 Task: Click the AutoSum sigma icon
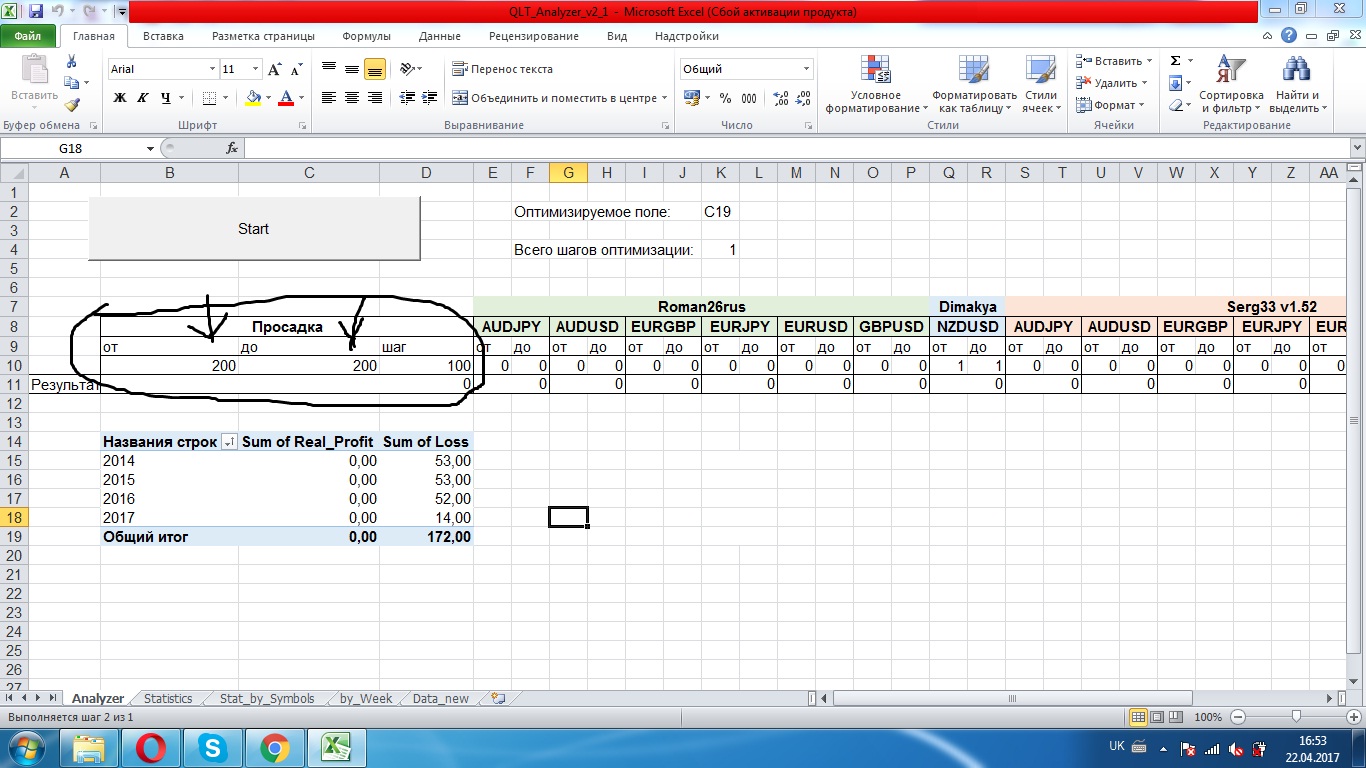click(1176, 61)
